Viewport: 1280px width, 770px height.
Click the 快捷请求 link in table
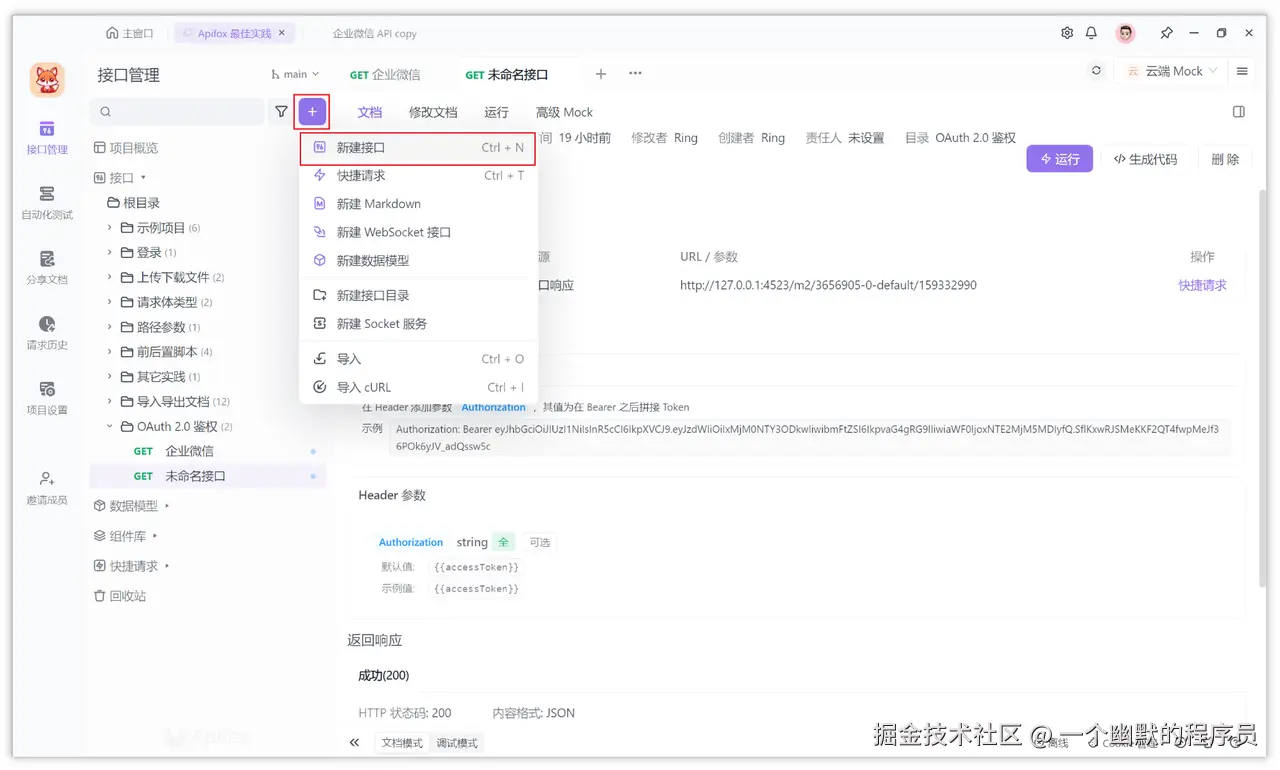tap(1202, 285)
